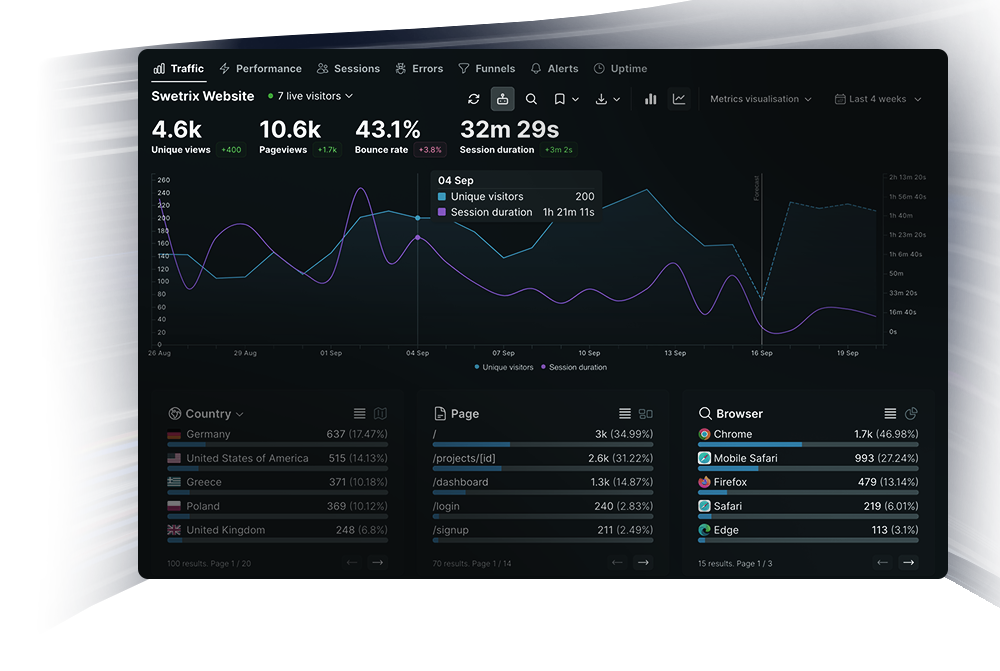
Task: Click the magnifier icon beside Browser heading
Action: [705, 413]
